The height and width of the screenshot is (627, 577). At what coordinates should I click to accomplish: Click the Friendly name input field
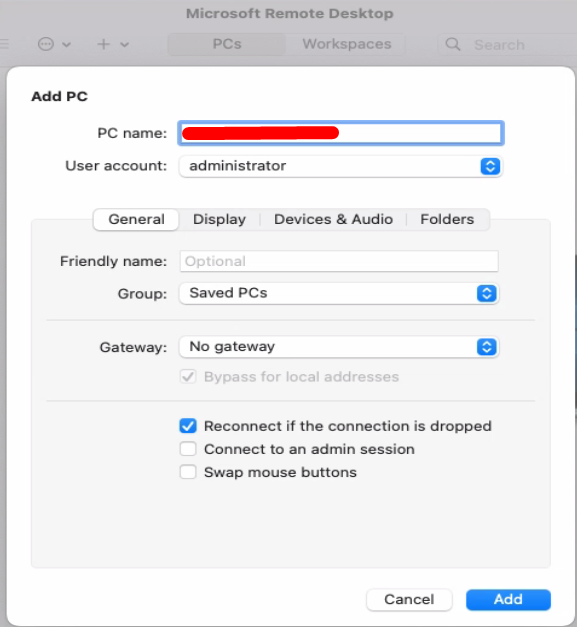point(339,261)
